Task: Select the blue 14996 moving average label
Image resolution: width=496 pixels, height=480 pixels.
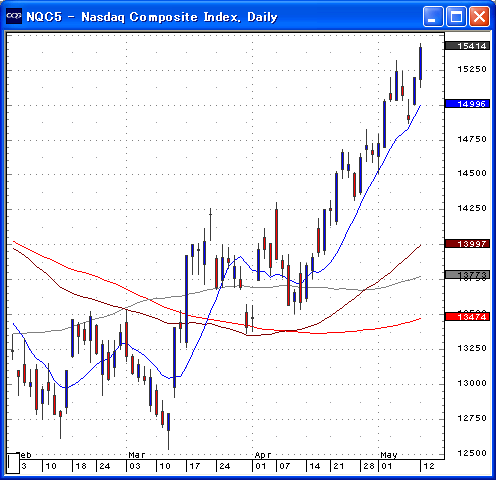Action: [467, 104]
